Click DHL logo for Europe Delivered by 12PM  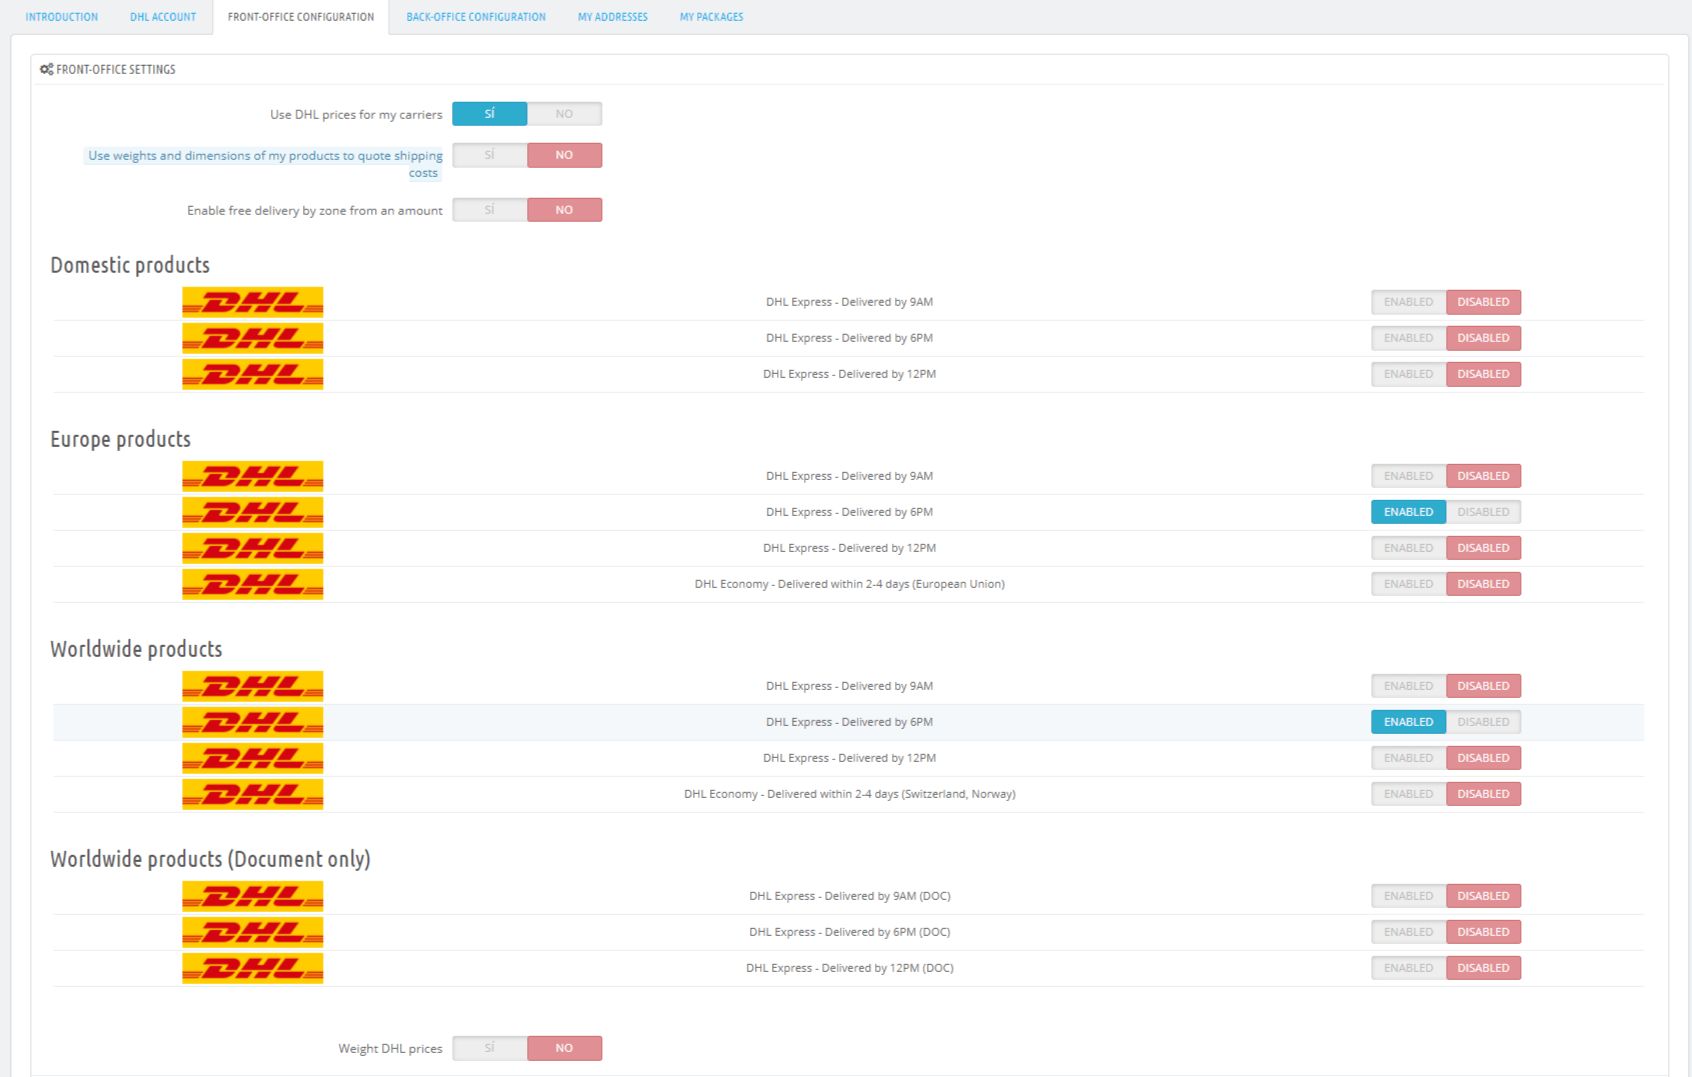coord(252,548)
